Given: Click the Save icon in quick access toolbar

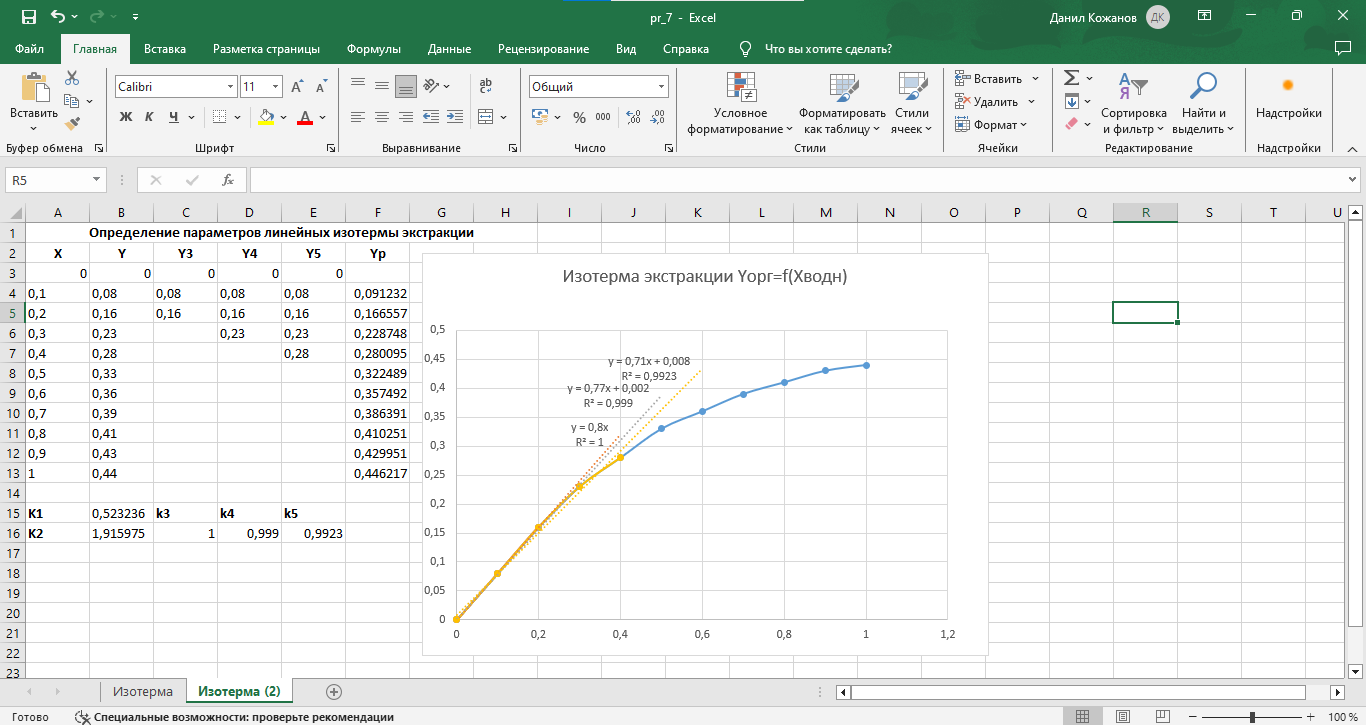Looking at the screenshot, I should point(28,17).
